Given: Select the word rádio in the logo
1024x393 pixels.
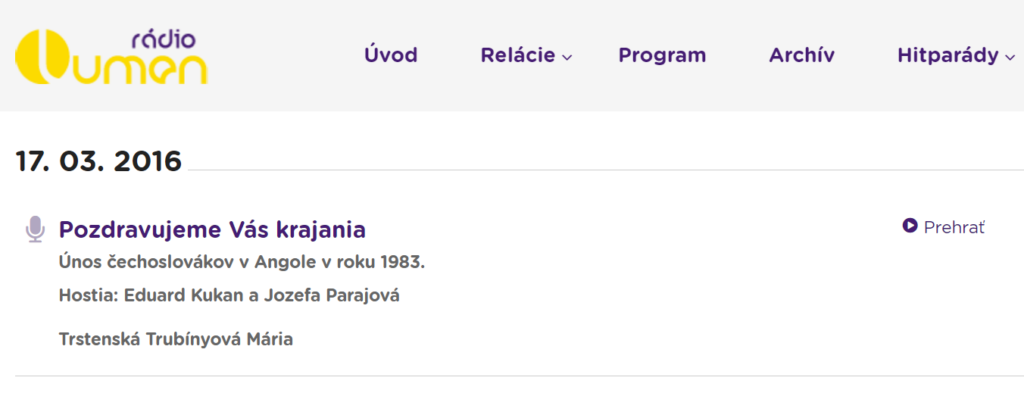Looking at the screenshot, I should click(x=163, y=40).
